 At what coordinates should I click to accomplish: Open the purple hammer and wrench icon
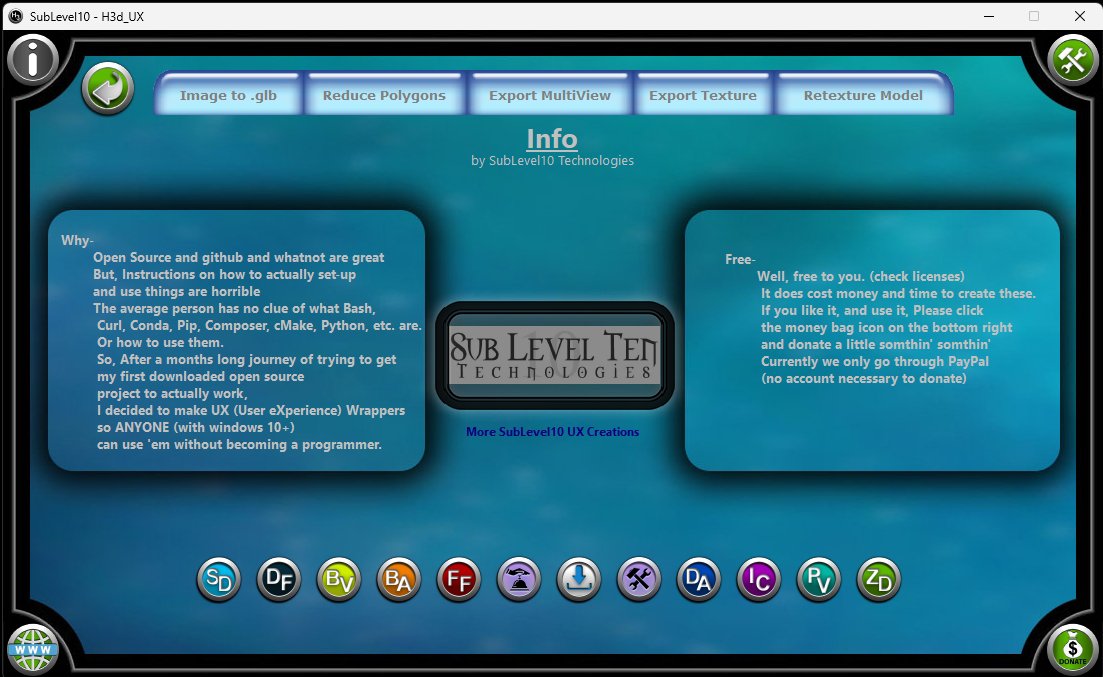point(639,579)
